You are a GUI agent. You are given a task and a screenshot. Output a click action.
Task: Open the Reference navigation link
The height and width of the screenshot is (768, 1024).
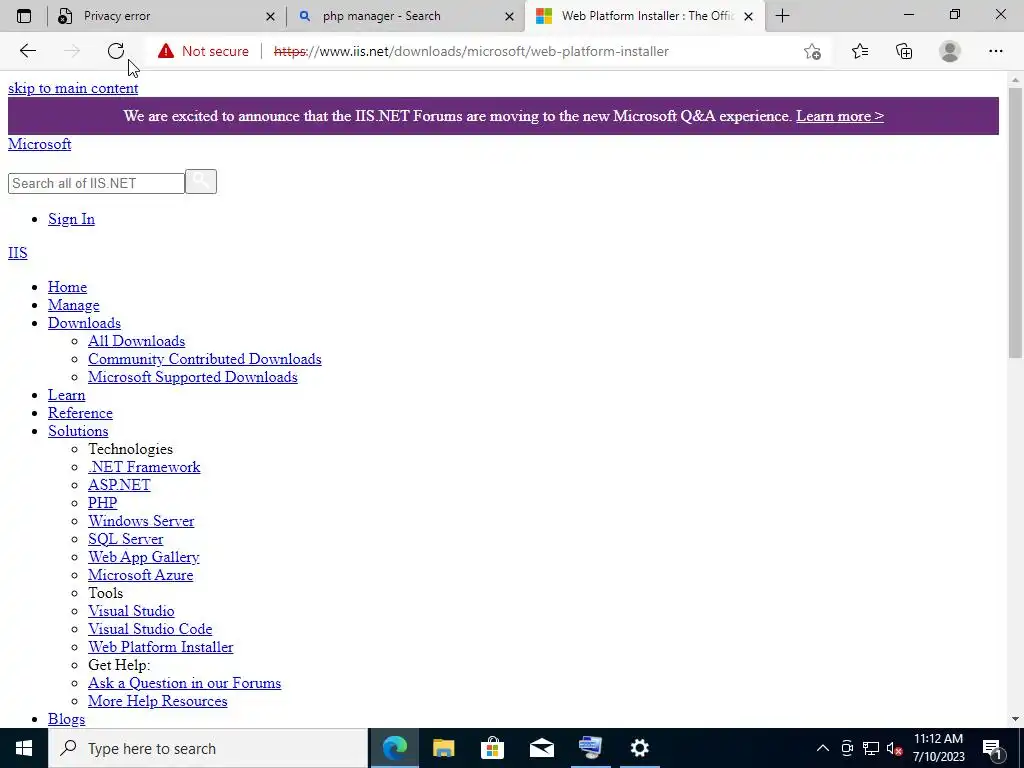click(80, 413)
